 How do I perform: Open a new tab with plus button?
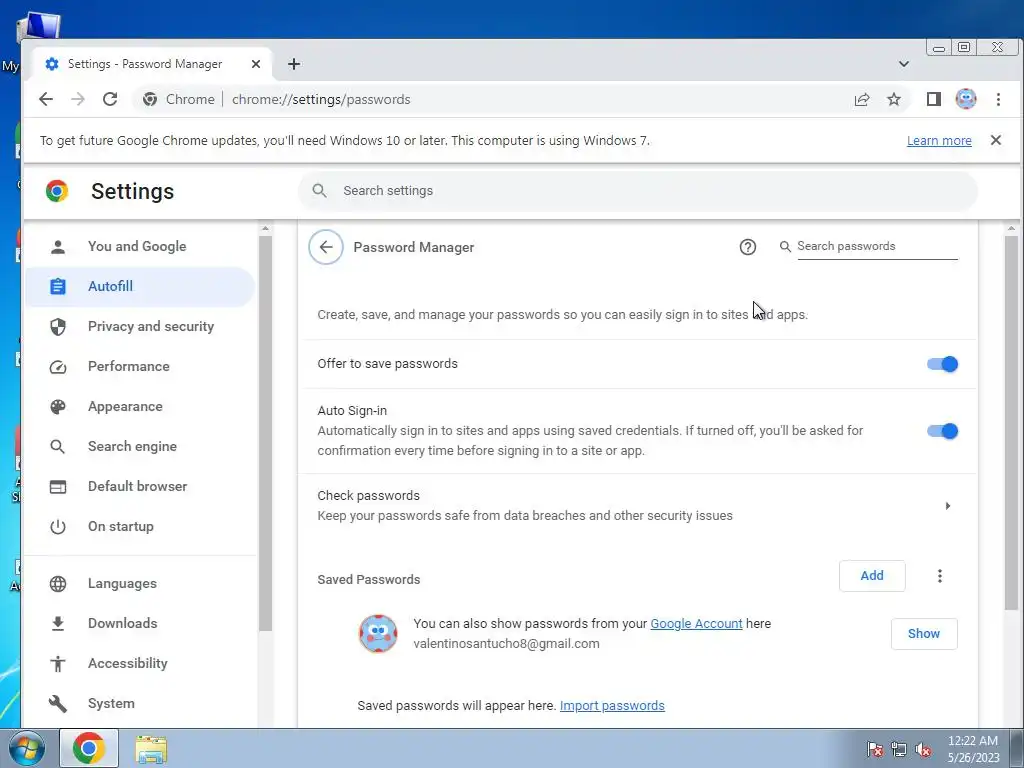(x=294, y=64)
